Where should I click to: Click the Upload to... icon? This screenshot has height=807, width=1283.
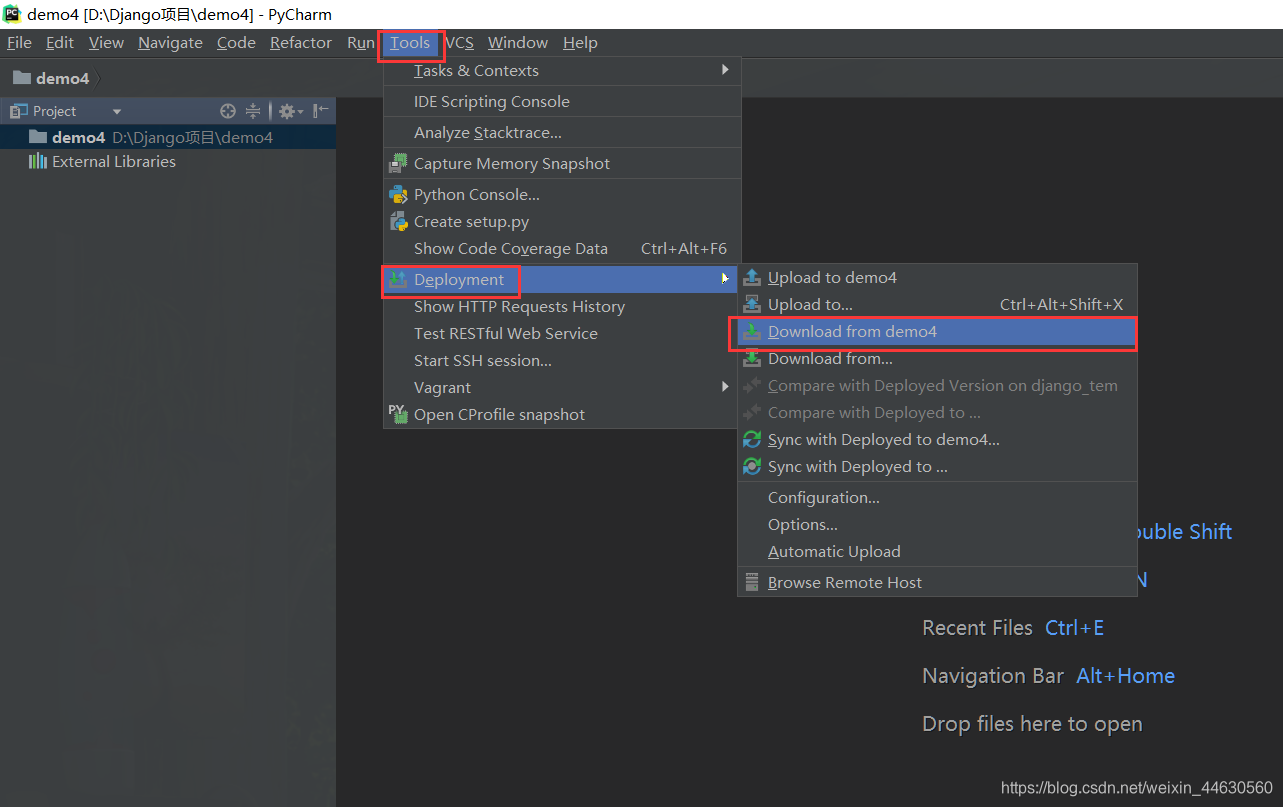click(x=752, y=304)
